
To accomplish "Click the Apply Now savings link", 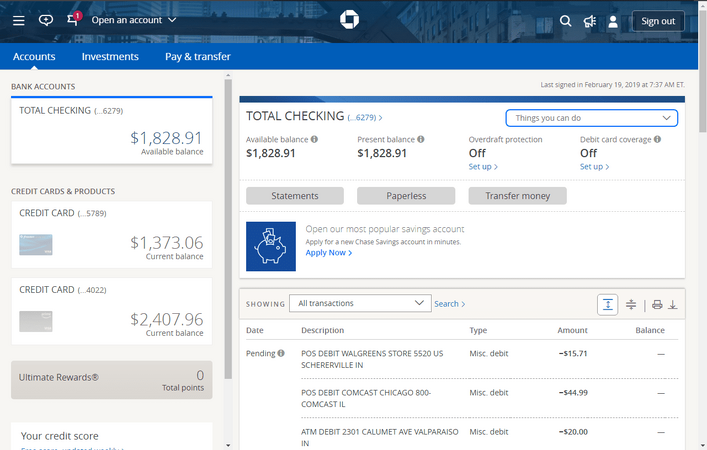I will click(x=328, y=253).
